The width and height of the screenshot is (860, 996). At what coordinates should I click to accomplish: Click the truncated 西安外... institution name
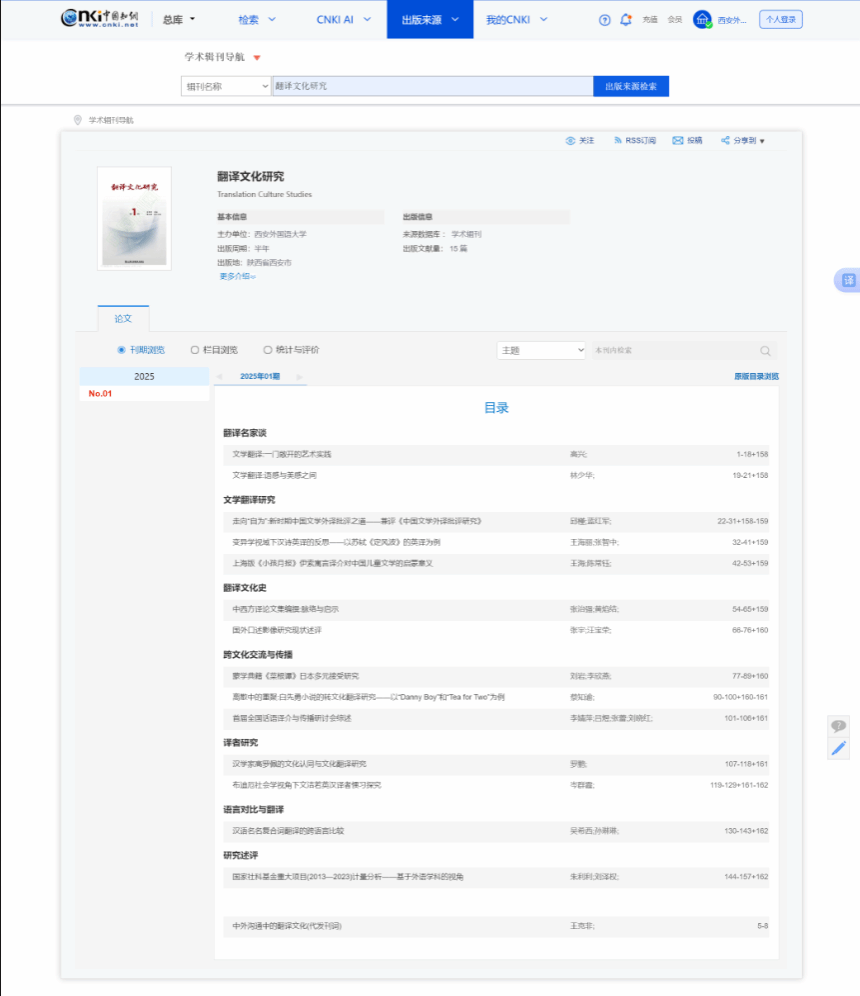click(732, 20)
